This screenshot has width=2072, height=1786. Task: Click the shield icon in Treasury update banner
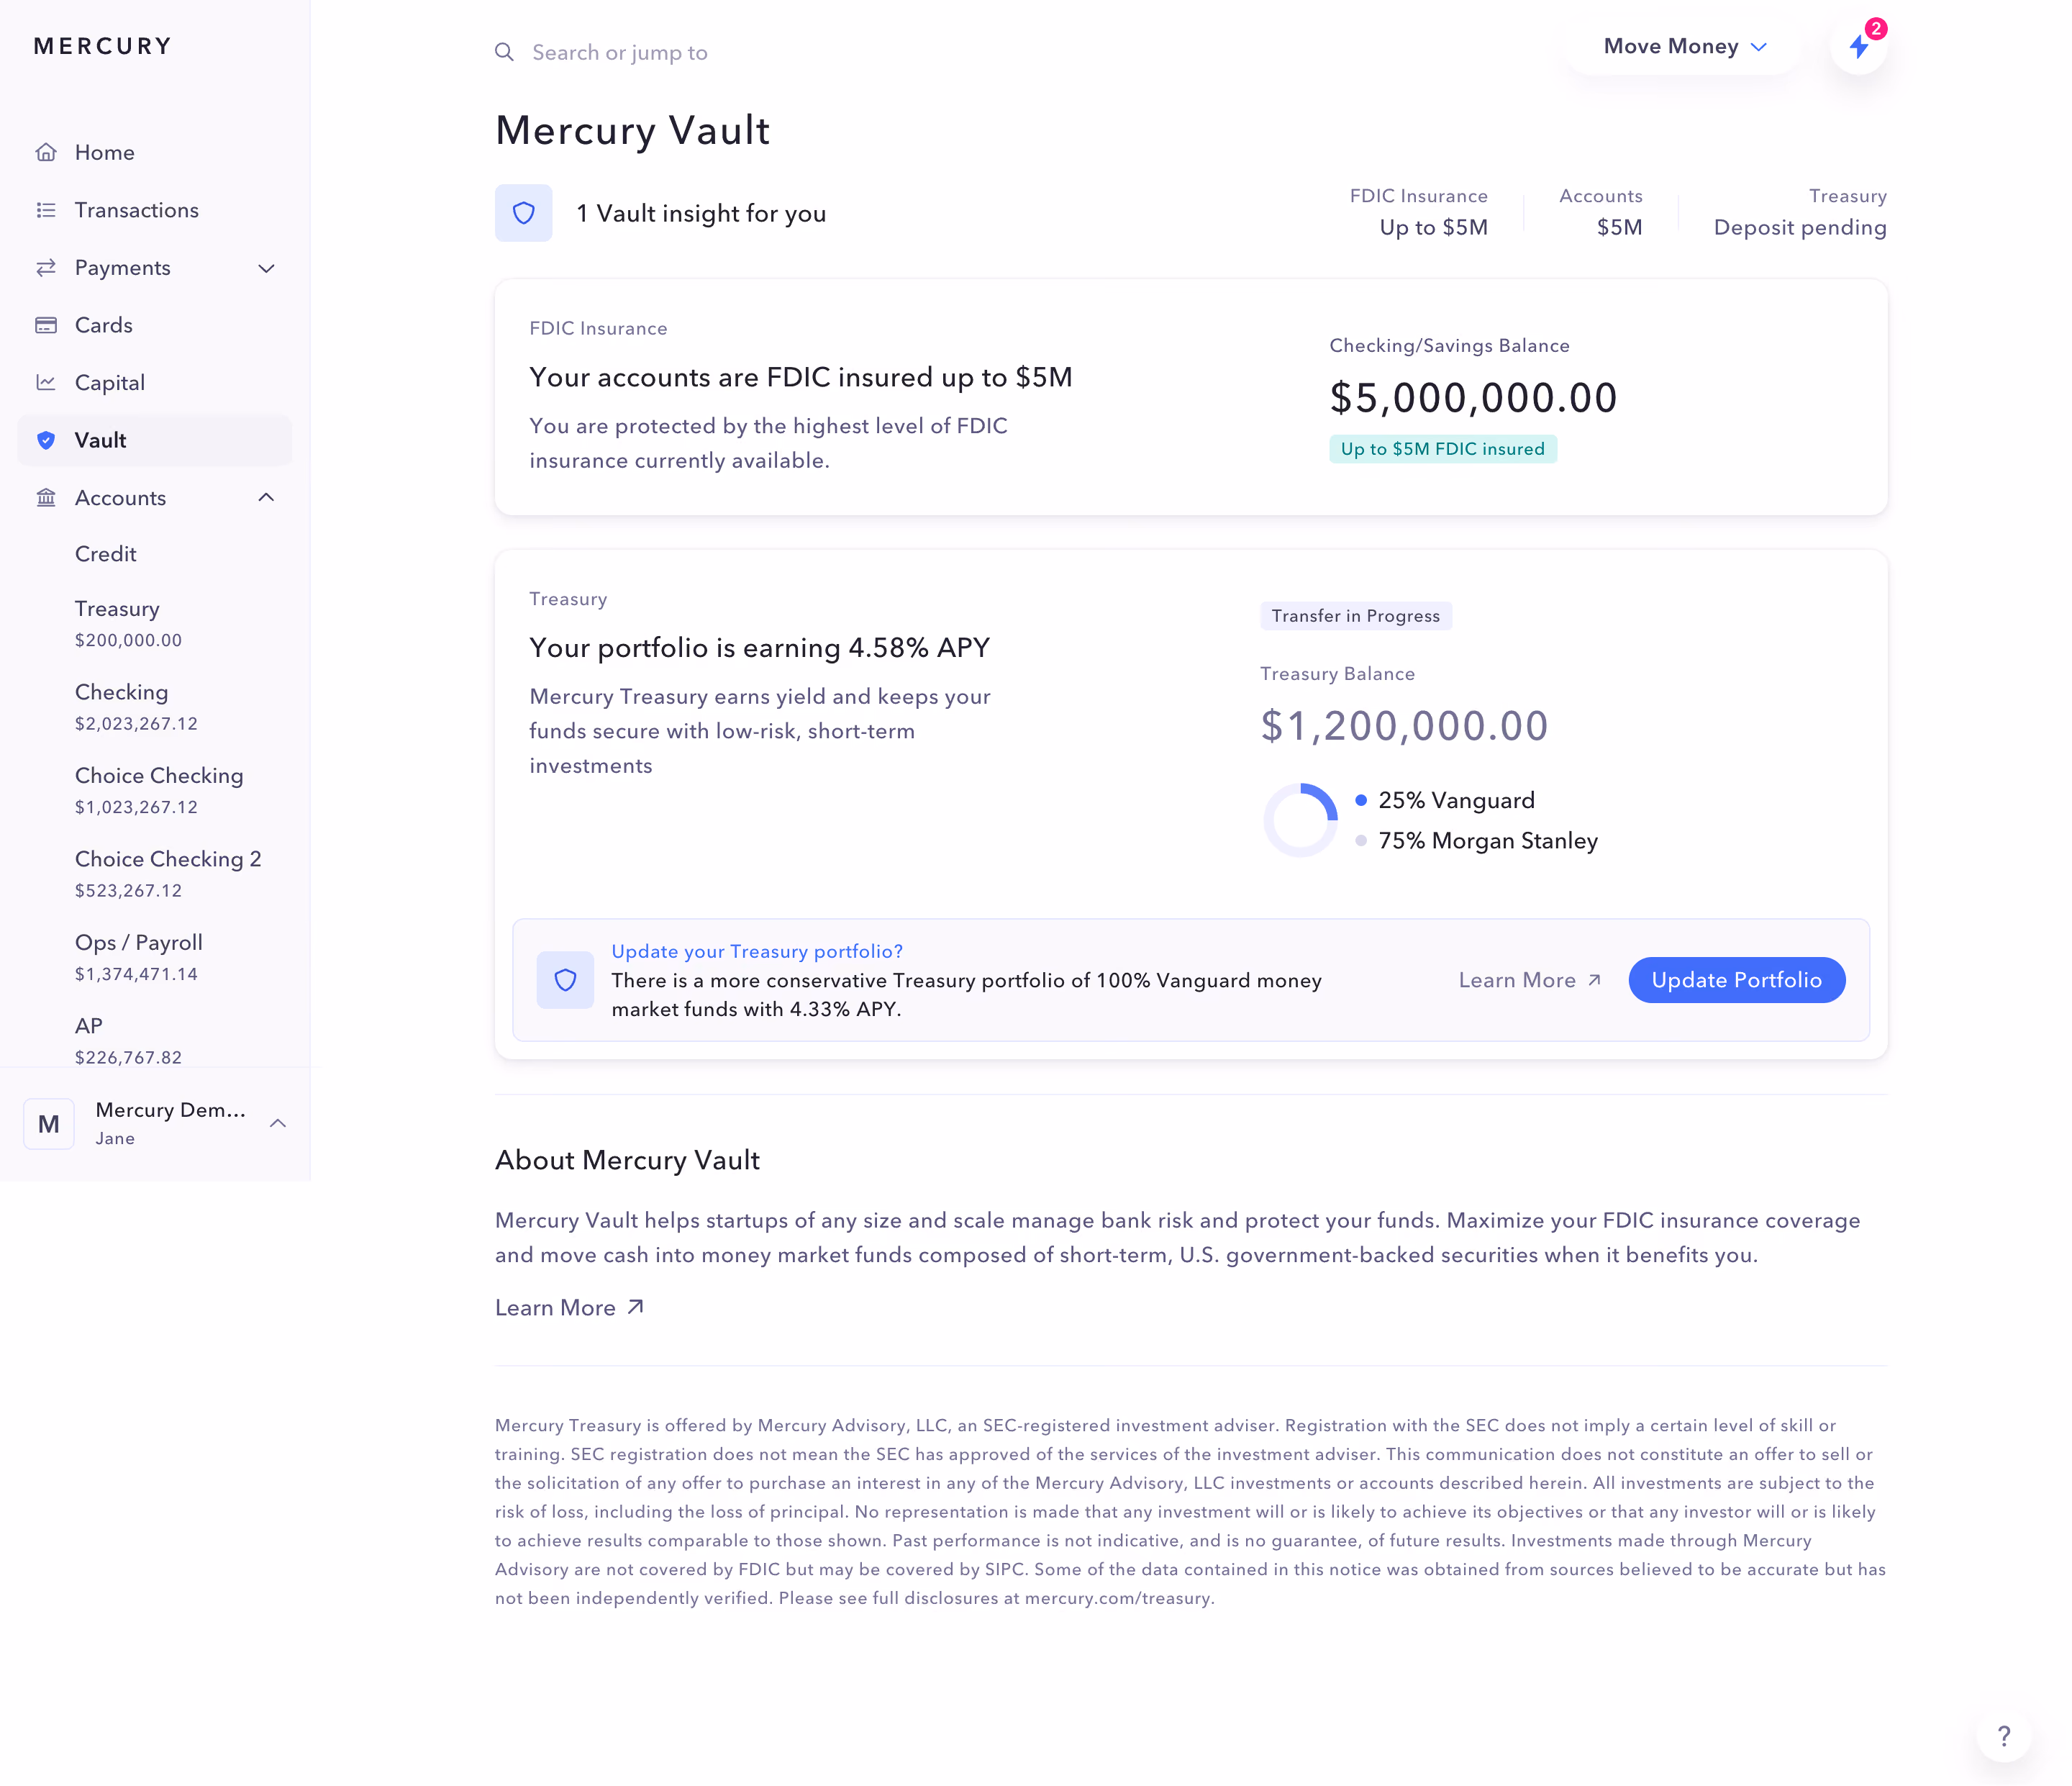click(x=565, y=980)
